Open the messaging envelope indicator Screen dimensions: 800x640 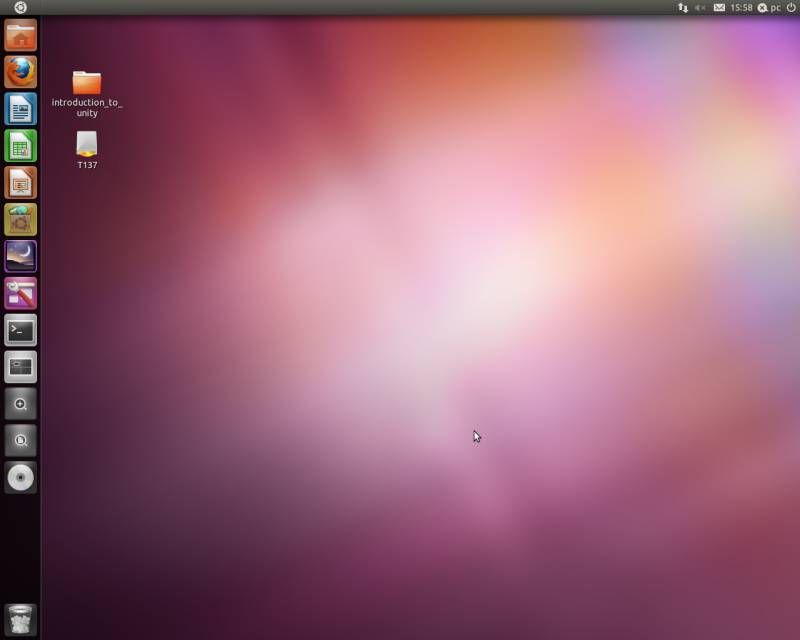[x=719, y=7]
